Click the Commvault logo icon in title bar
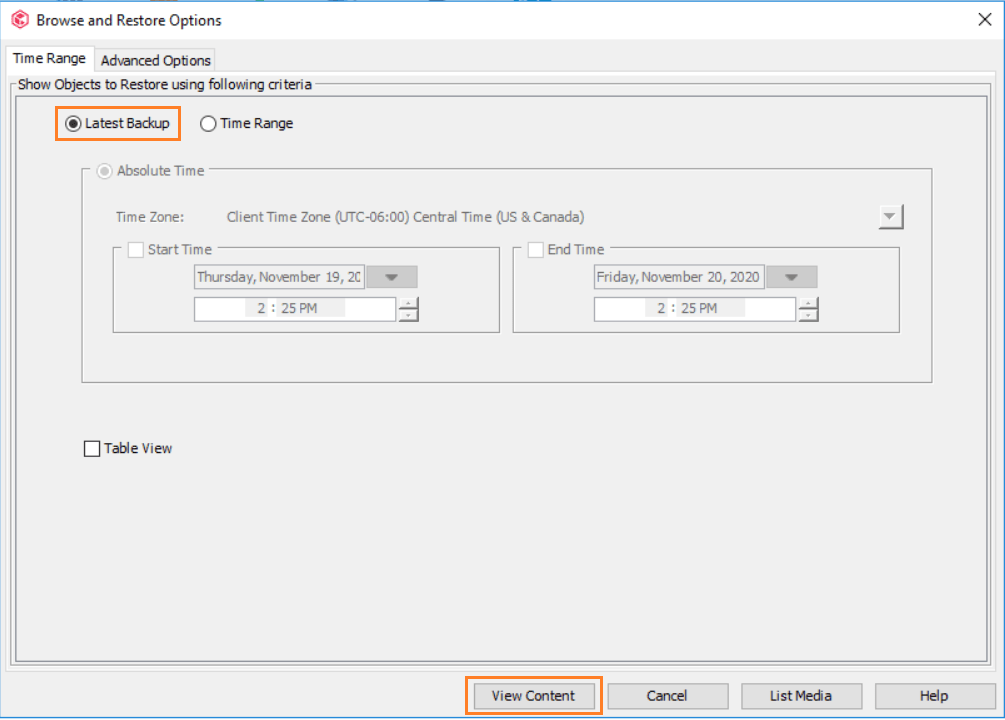 (20, 20)
